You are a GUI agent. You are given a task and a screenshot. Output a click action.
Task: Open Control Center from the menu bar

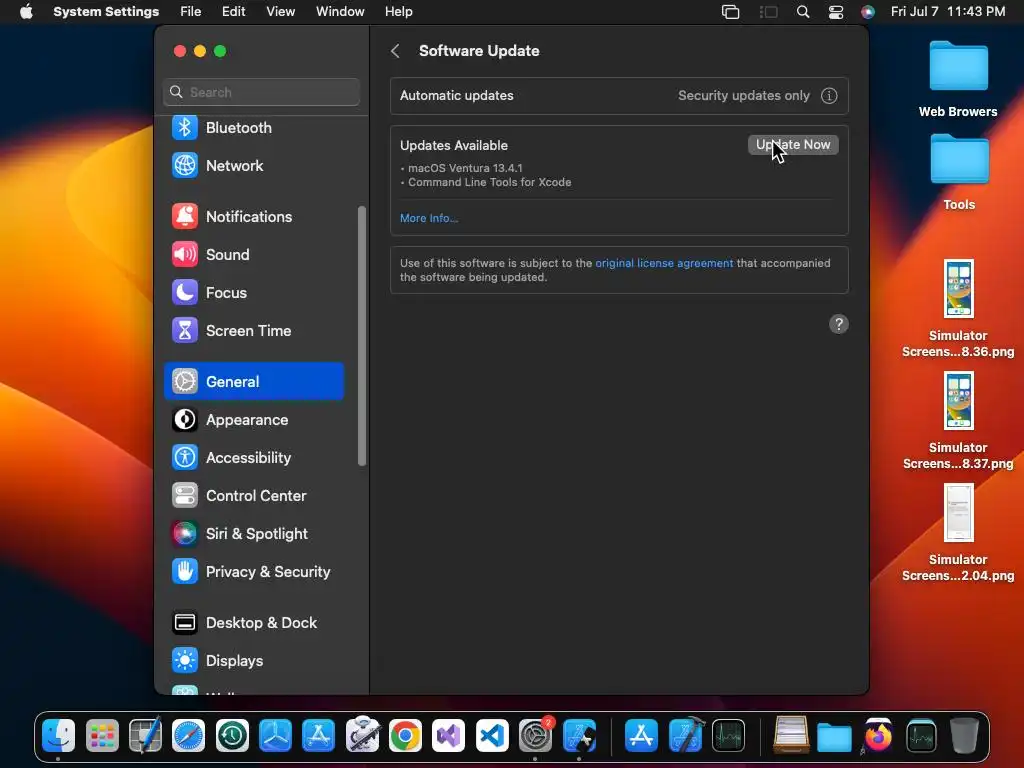pos(836,12)
